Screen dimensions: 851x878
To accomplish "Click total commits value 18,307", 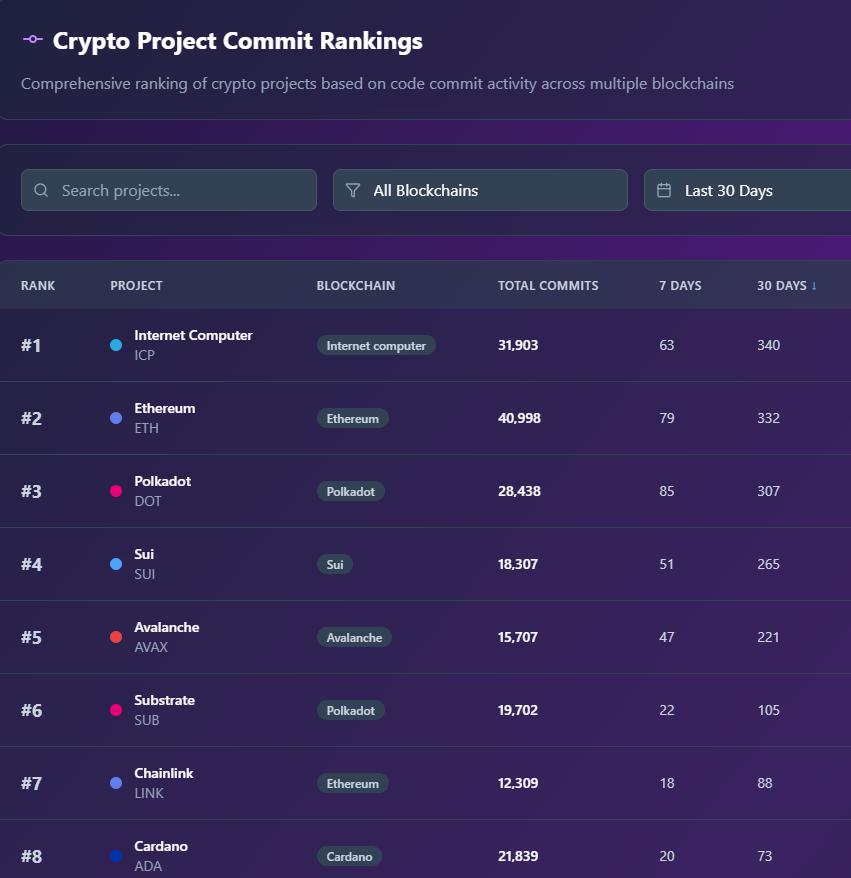I will (x=518, y=564).
